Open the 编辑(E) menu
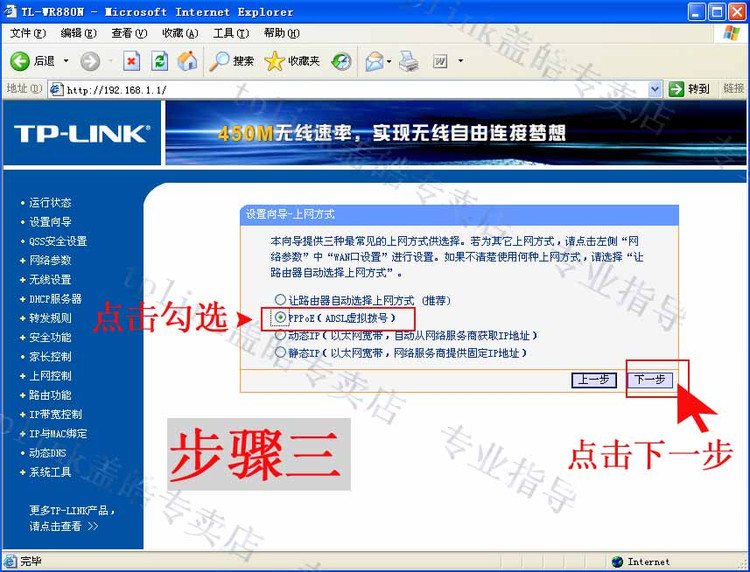 point(78,33)
